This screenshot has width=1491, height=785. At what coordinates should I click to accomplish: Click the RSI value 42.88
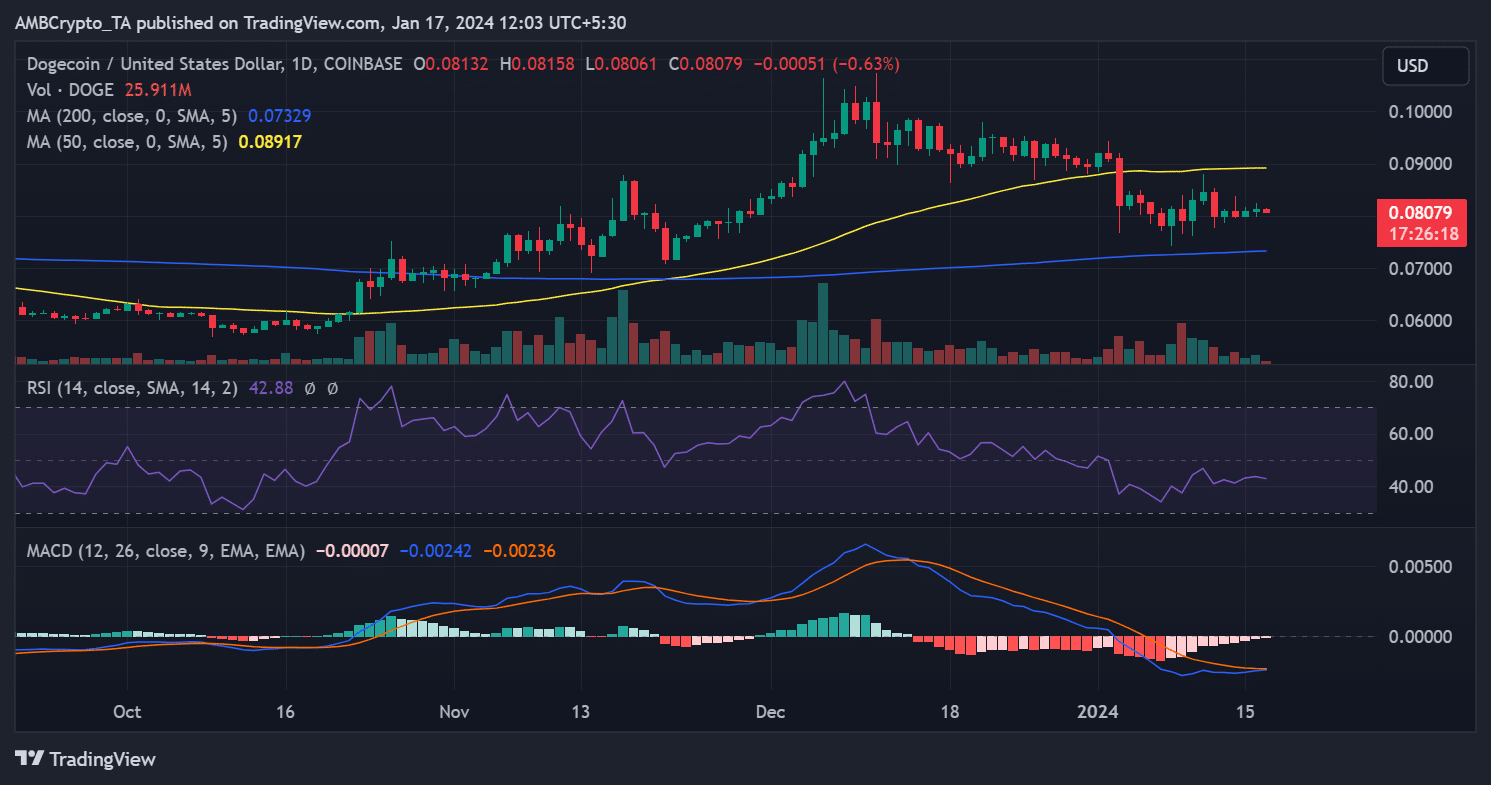tap(269, 387)
